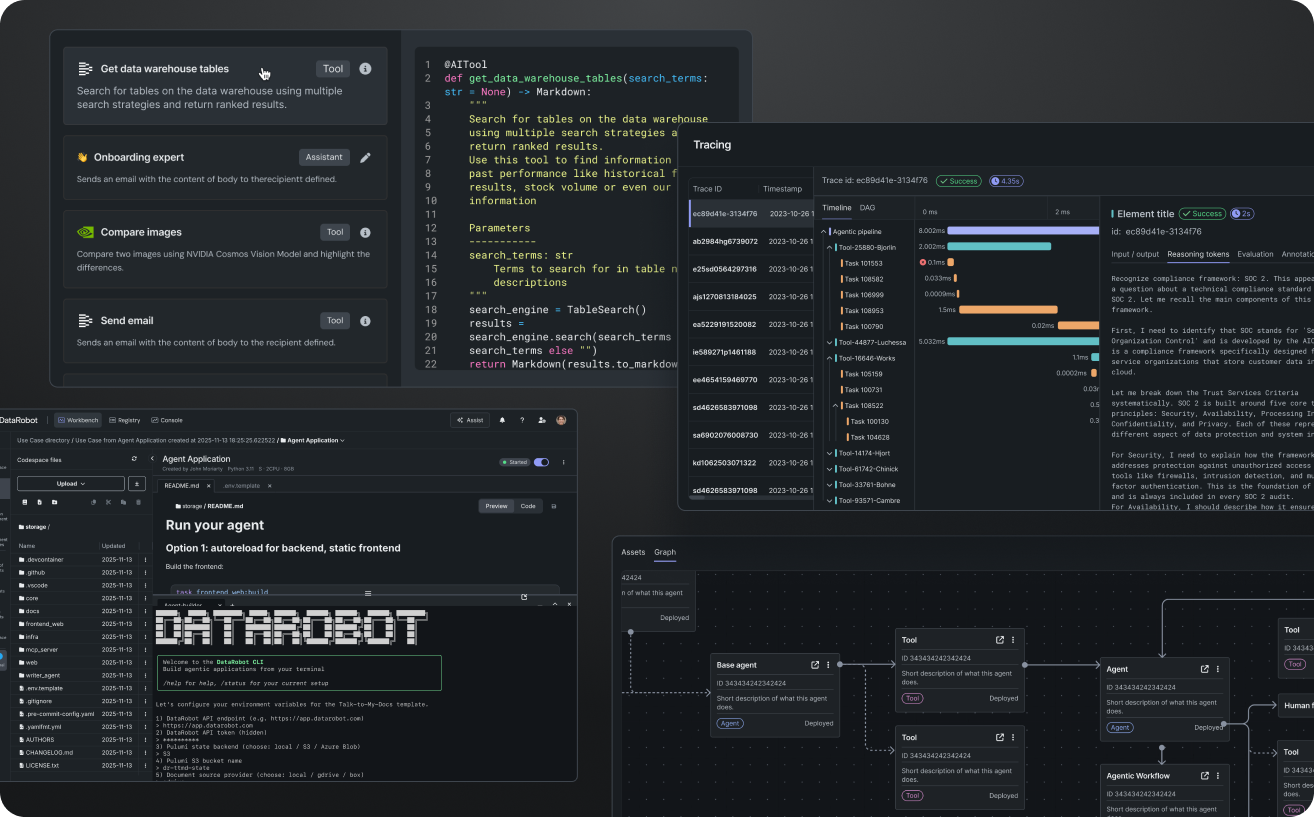
Task: Click the three-dot menu on the Agent node
Action: coord(1217,668)
